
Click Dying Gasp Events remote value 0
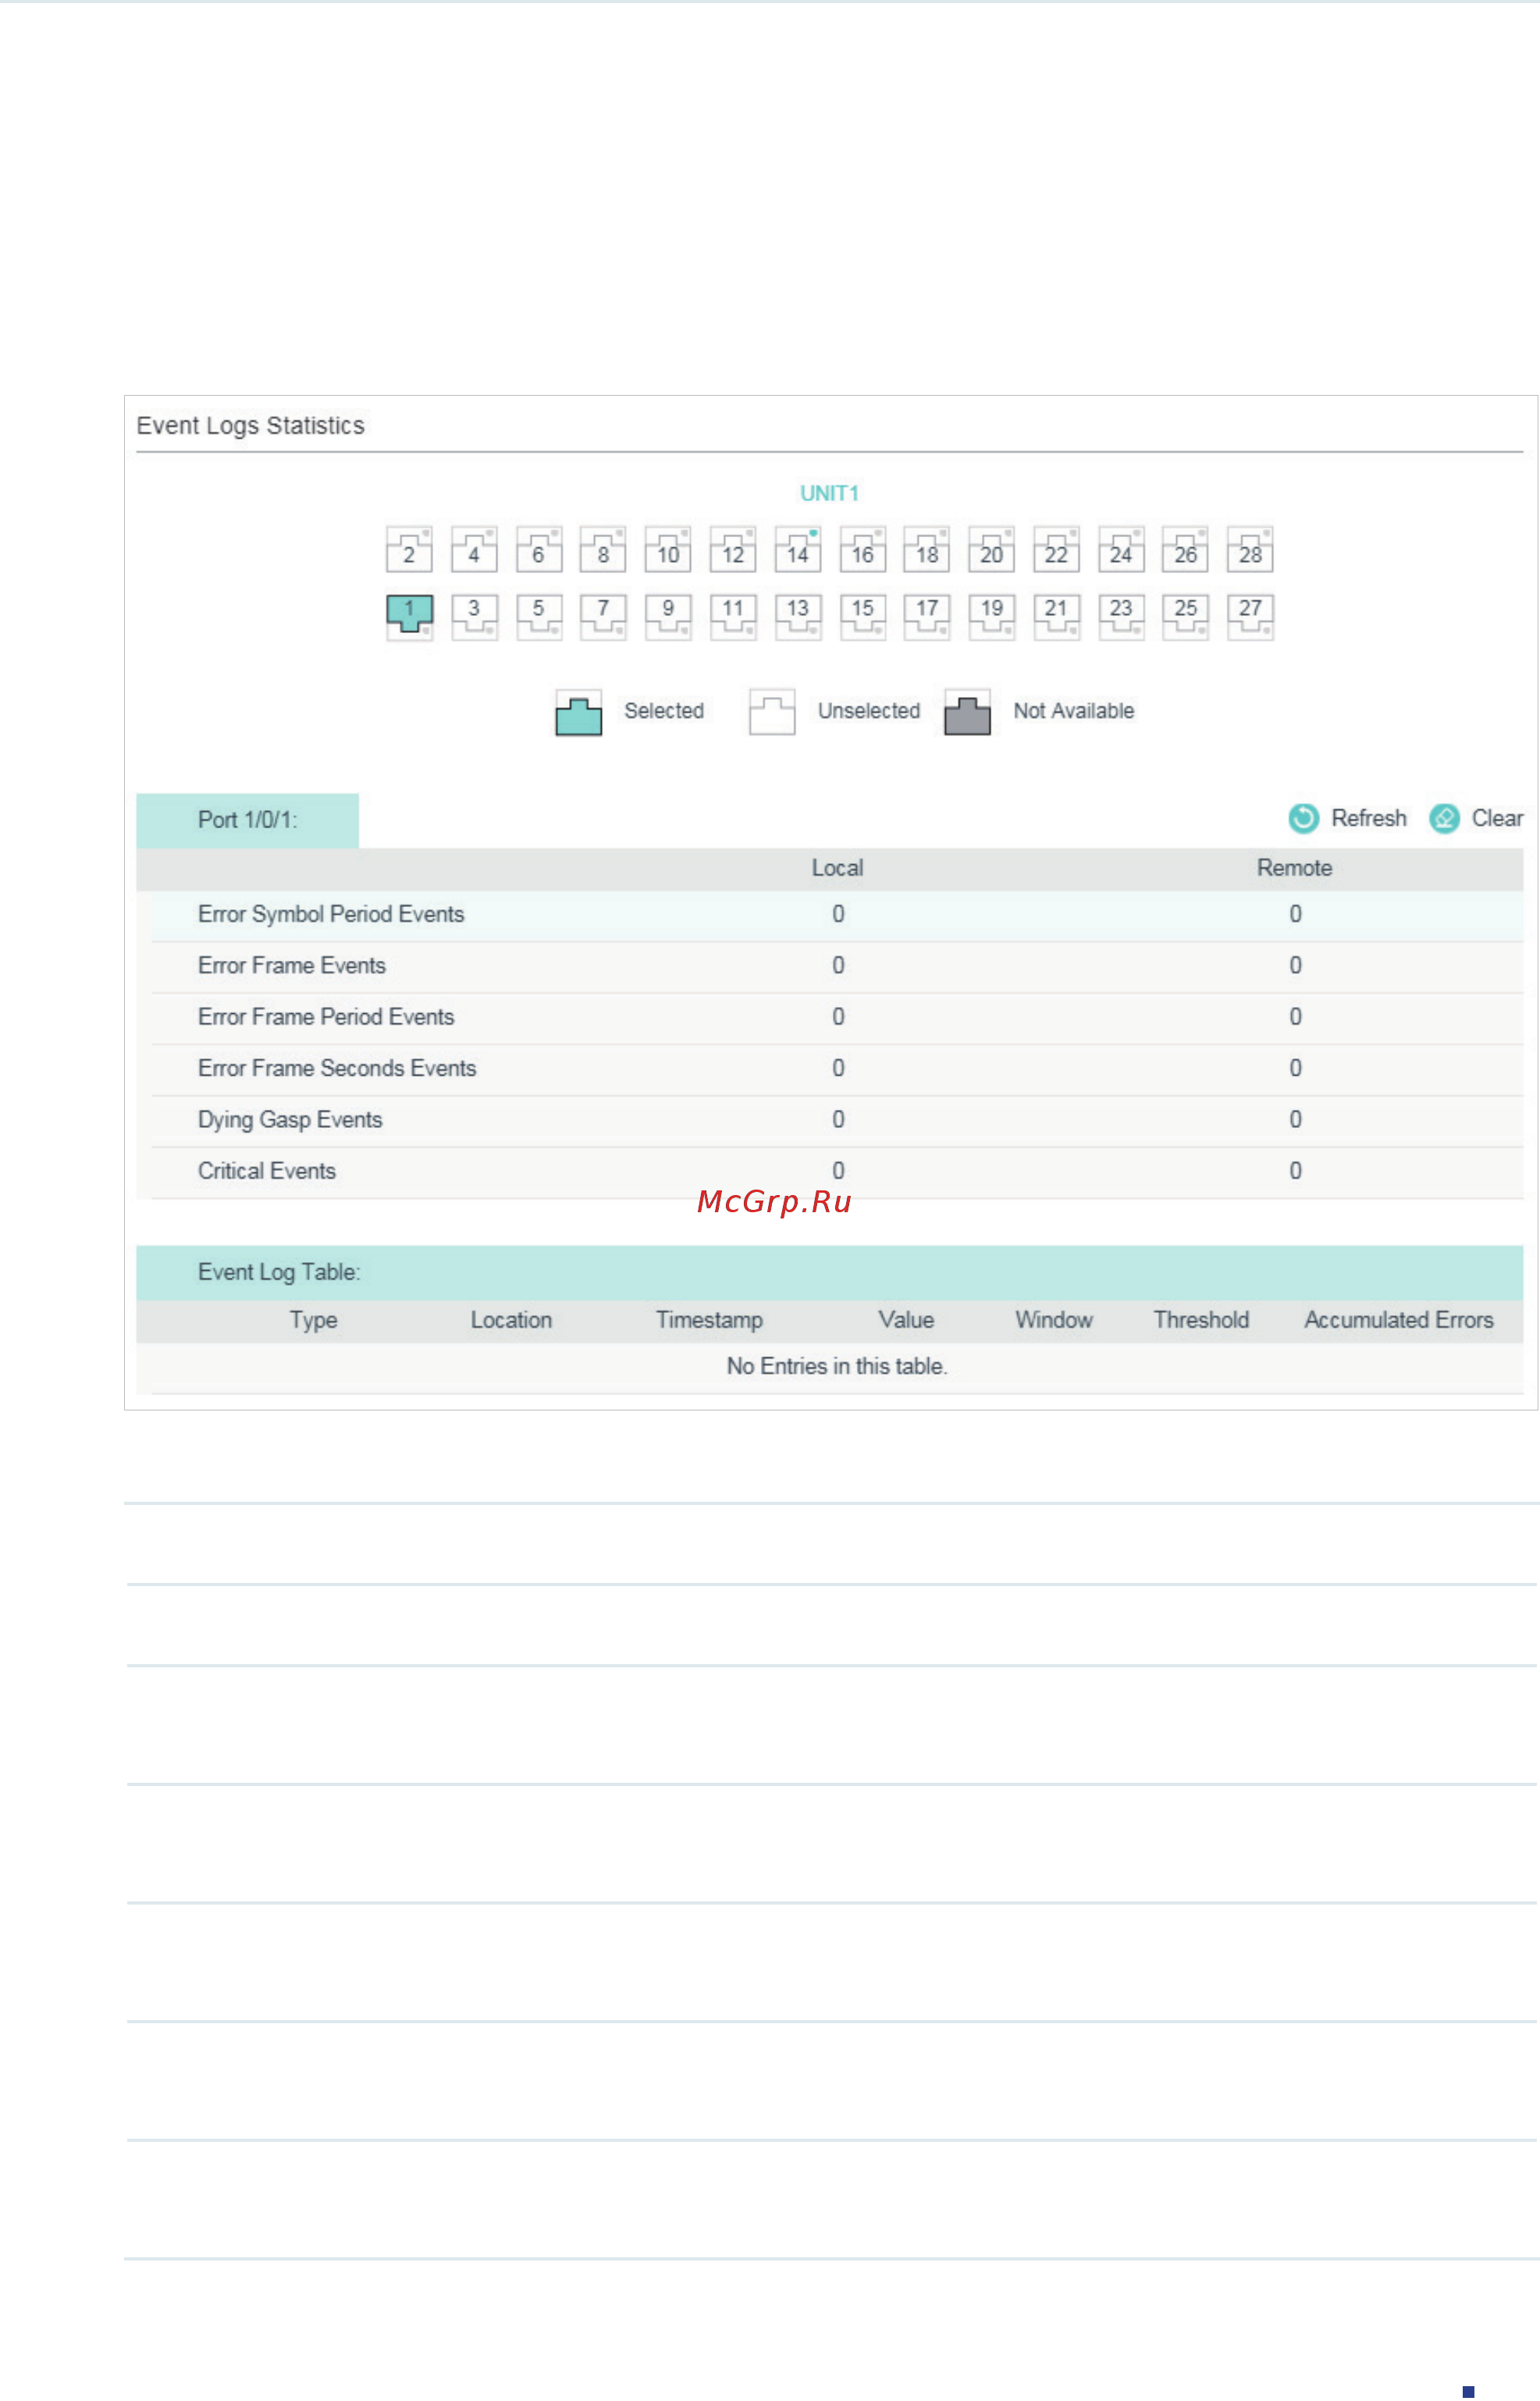coord(1295,1119)
